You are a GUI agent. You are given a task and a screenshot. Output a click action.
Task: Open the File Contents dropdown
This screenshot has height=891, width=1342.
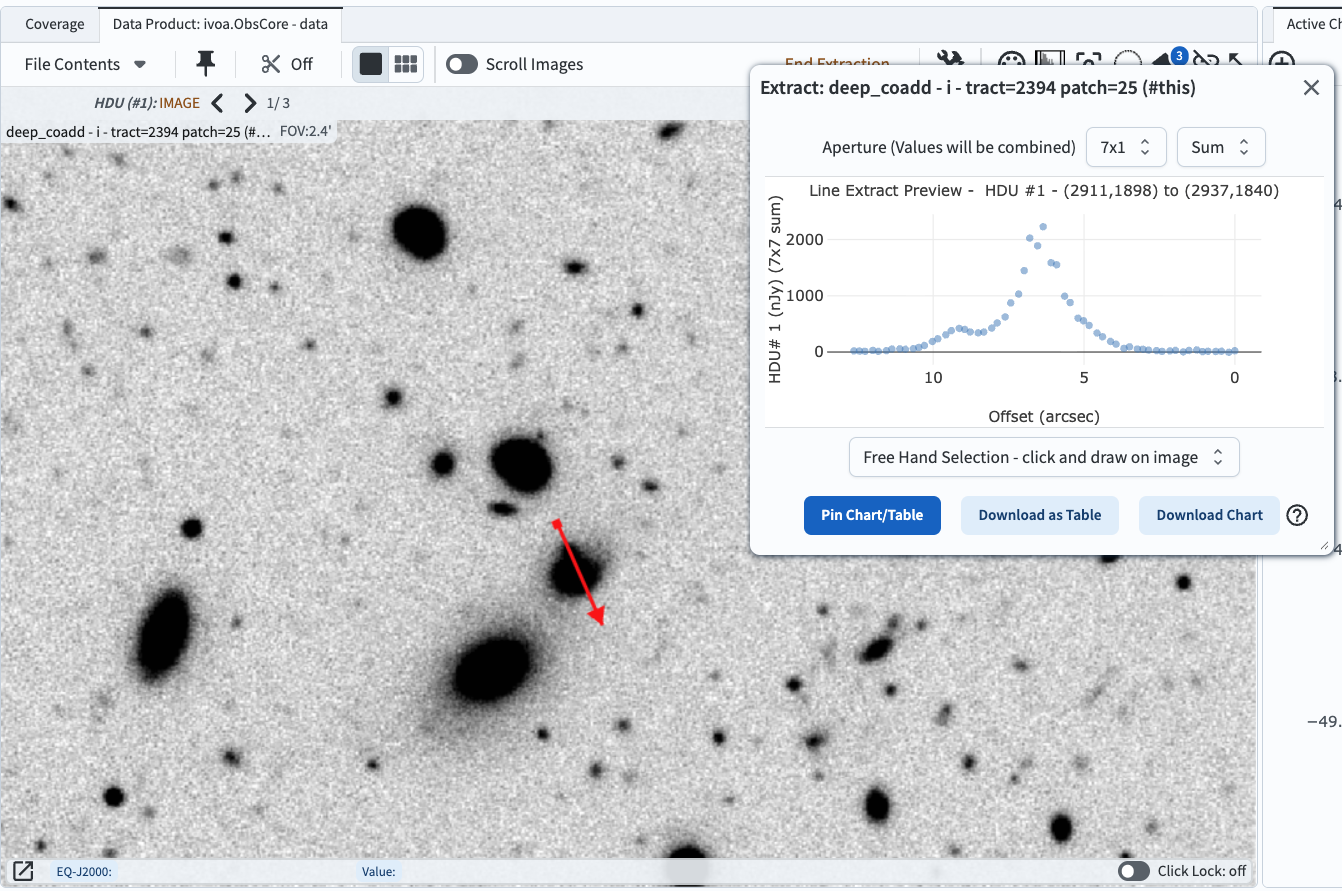[x=85, y=64]
